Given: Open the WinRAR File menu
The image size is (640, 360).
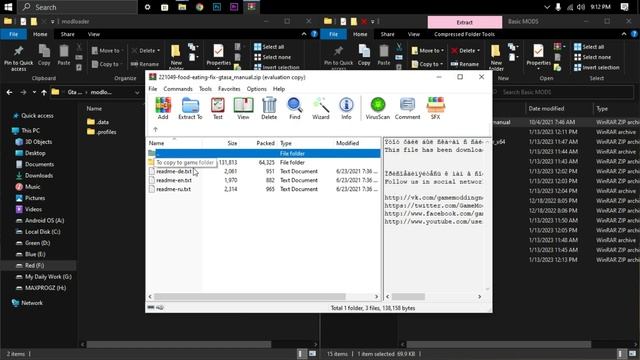Looking at the screenshot, I should [153, 89].
